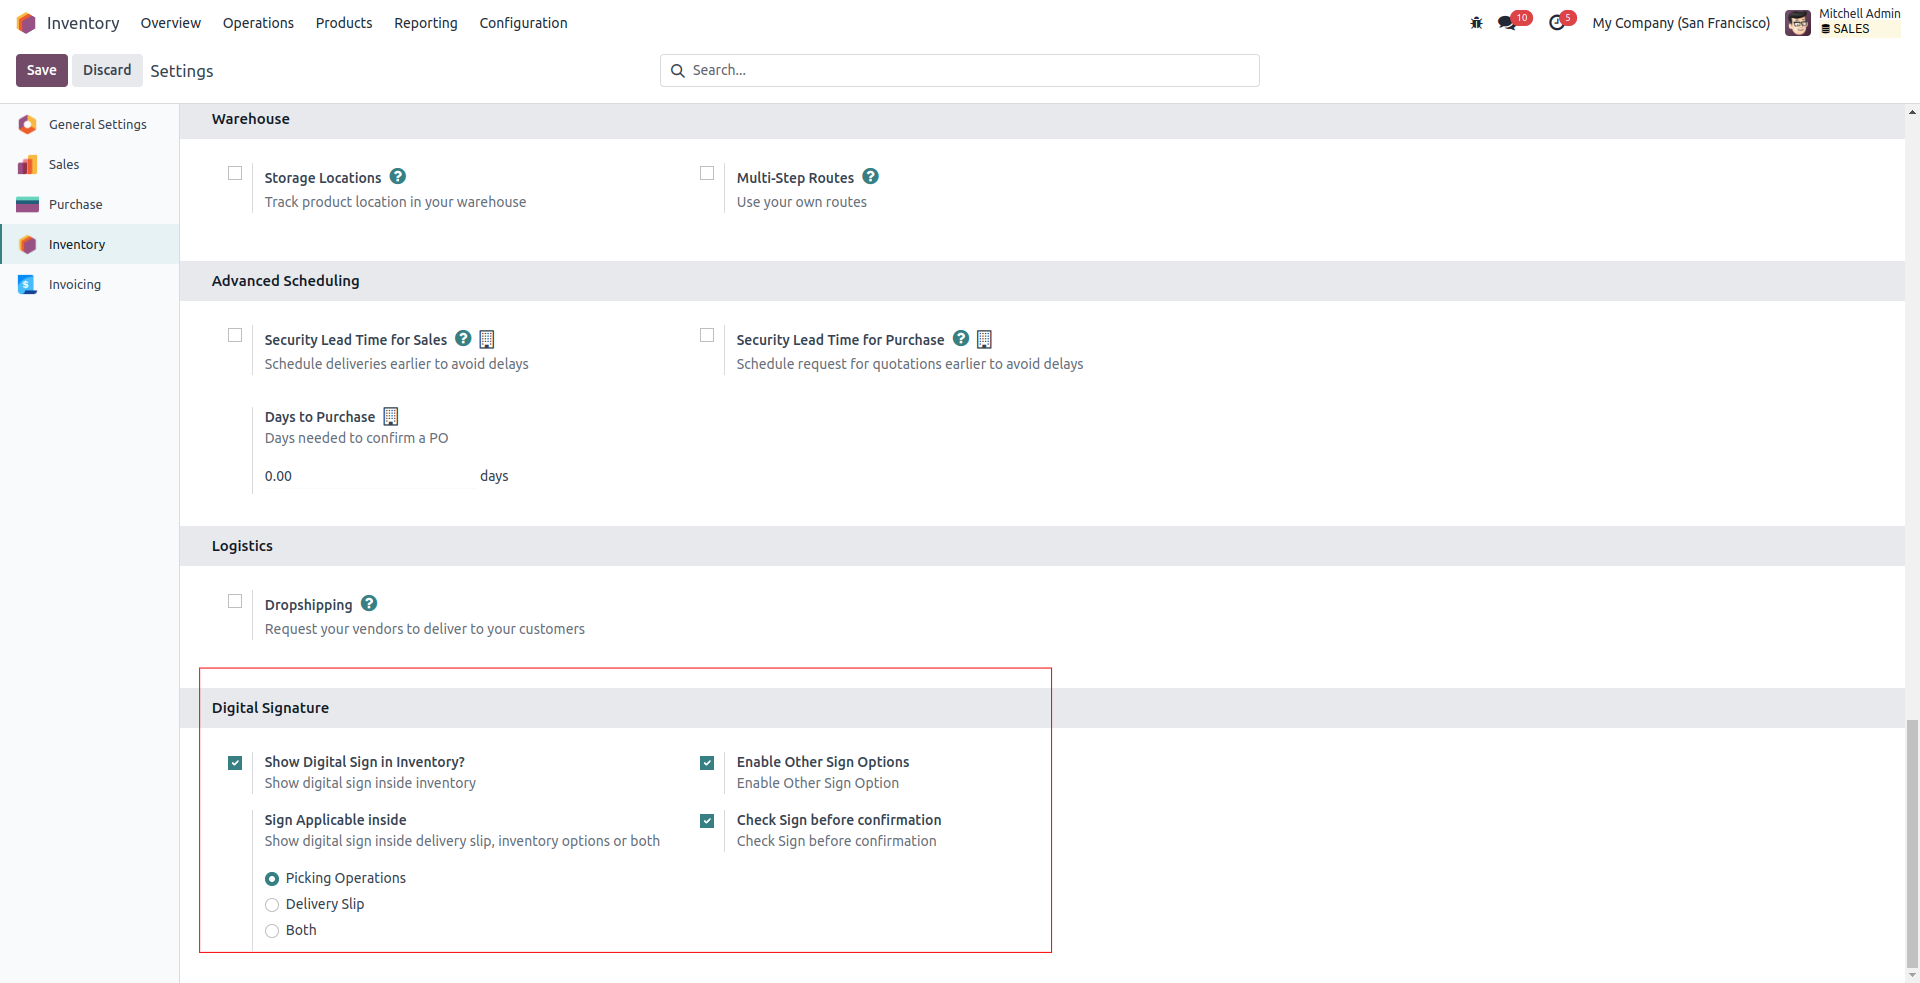
Task: Expand Mitchell Admin user menu
Action: click(x=1843, y=22)
